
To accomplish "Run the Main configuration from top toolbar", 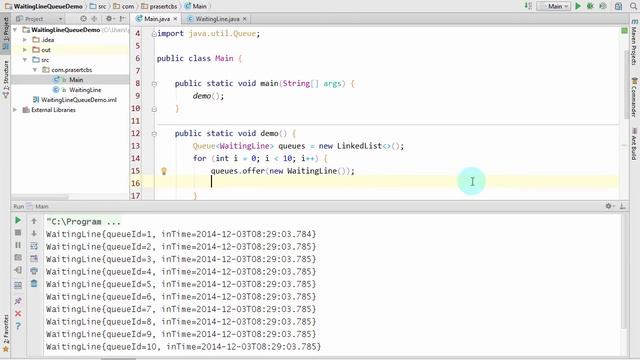I will click(578, 6).
